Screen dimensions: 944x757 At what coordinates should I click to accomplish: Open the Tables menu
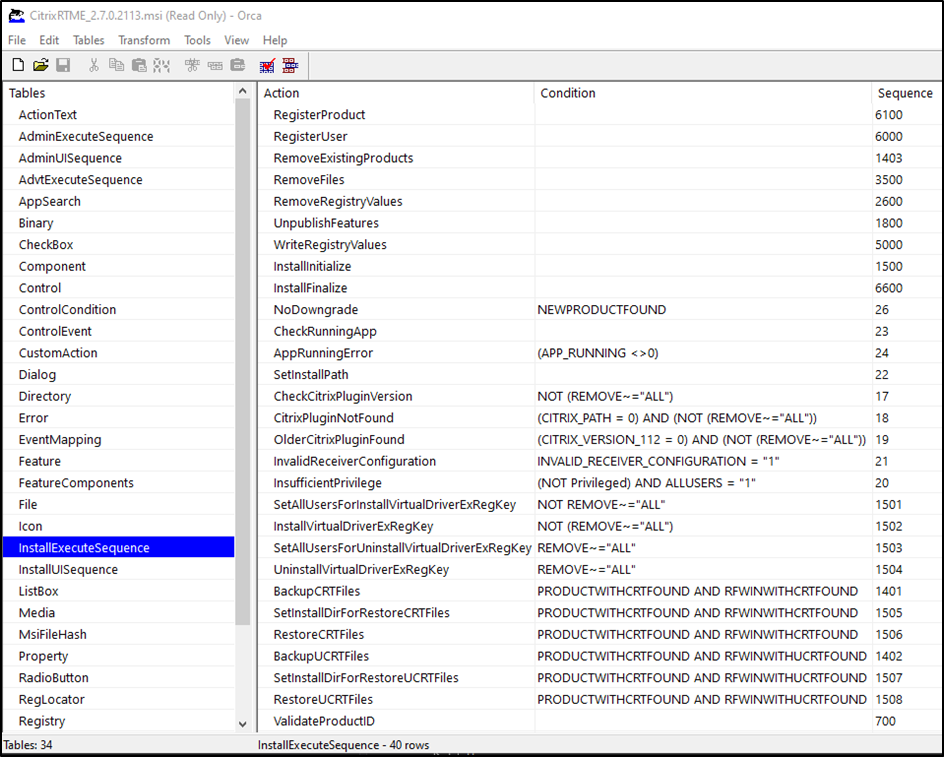point(88,40)
